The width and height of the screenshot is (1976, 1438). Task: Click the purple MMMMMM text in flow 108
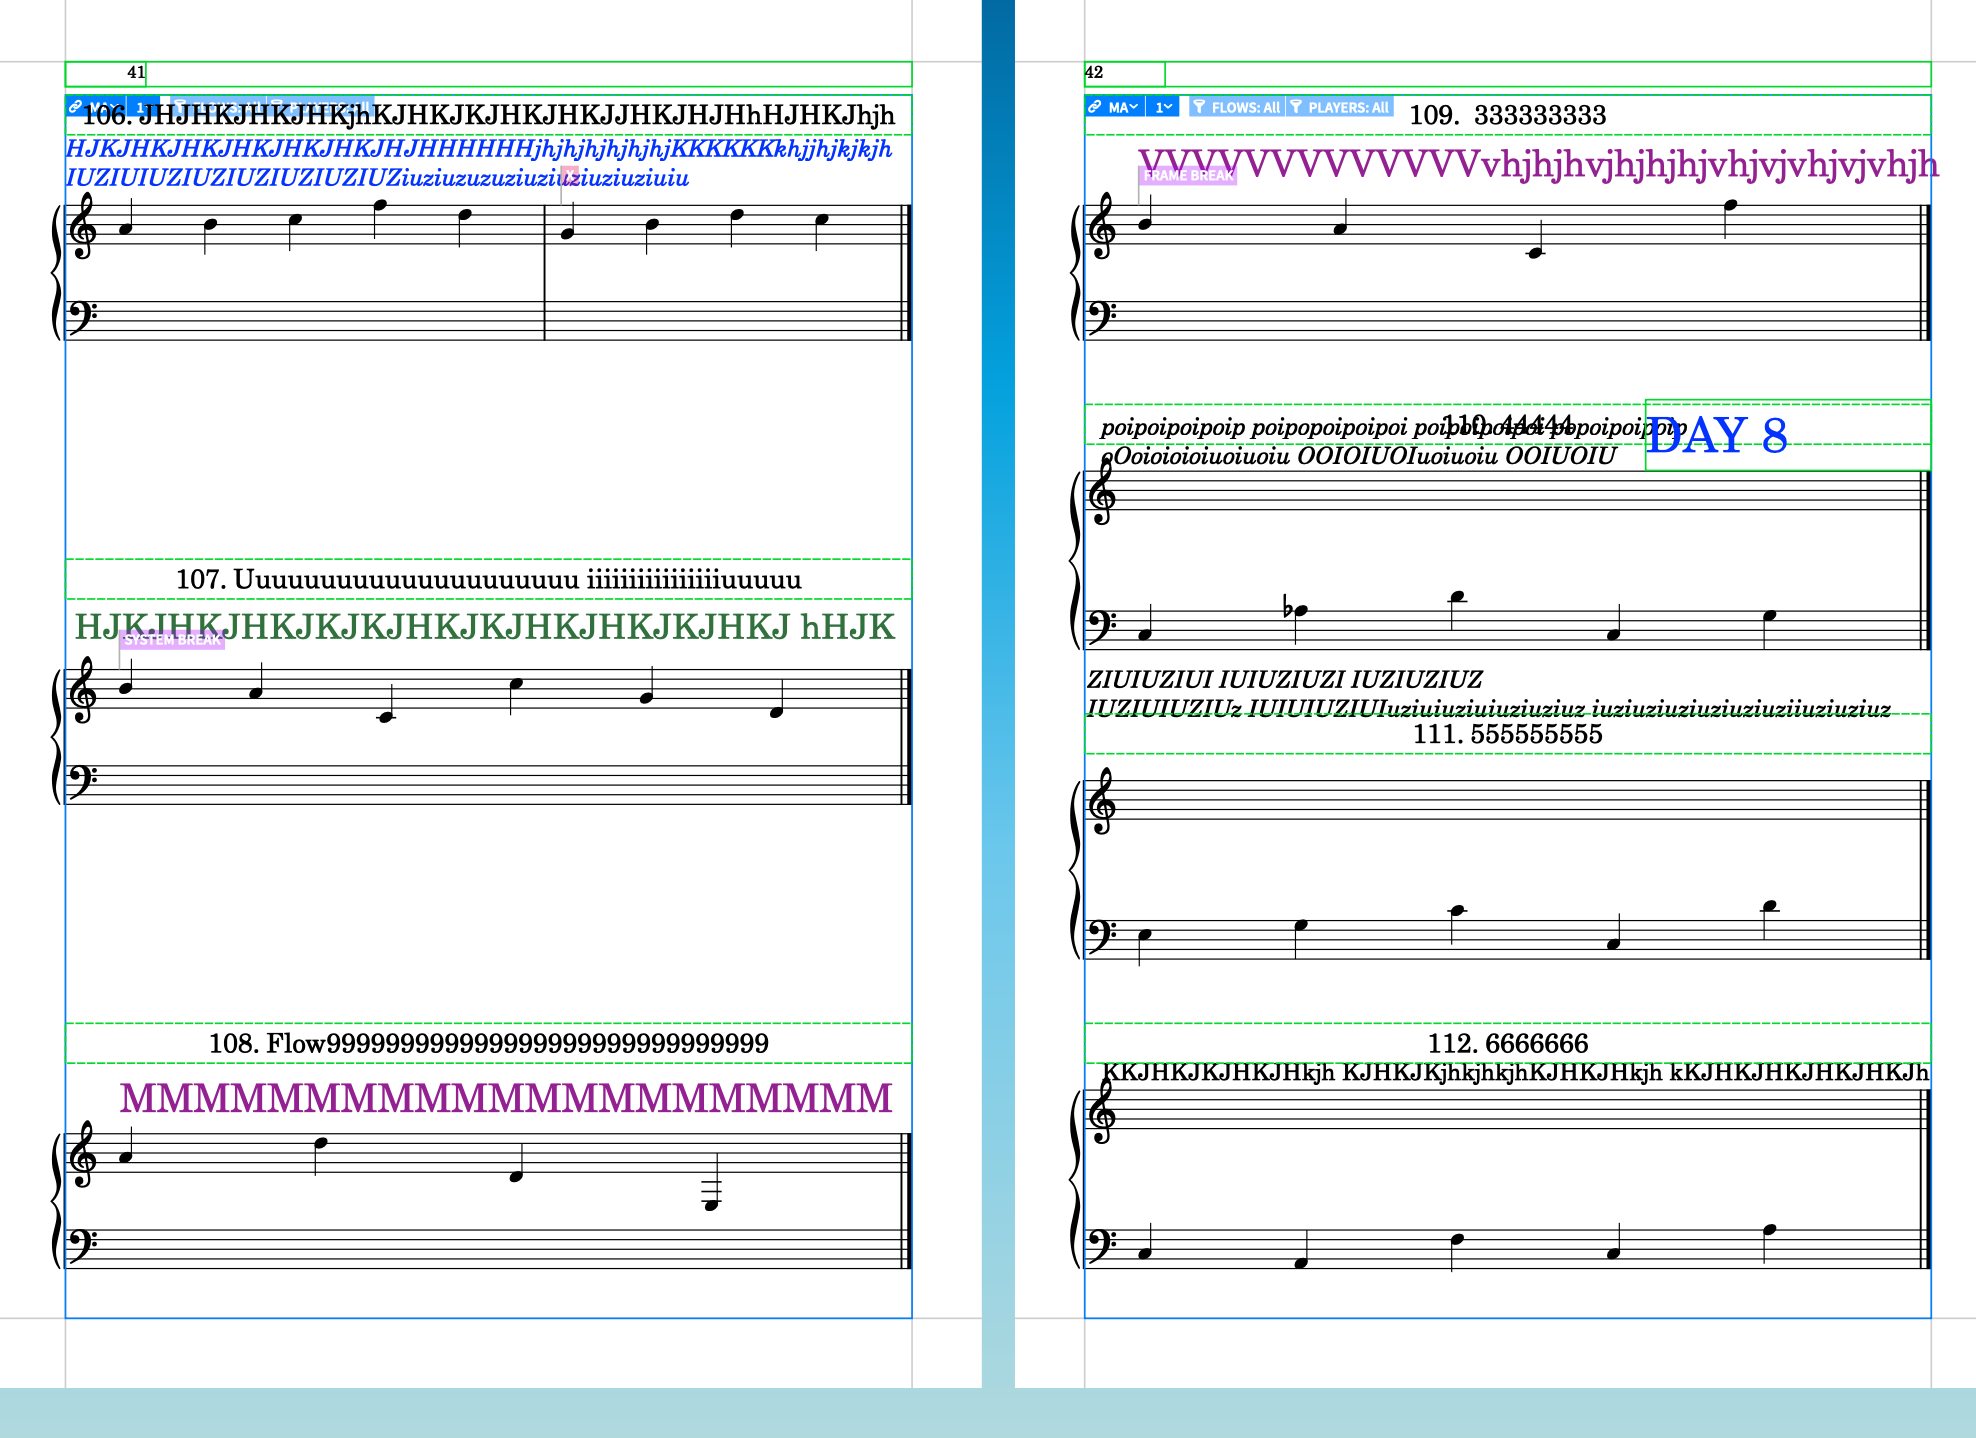click(x=506, y=1099)
